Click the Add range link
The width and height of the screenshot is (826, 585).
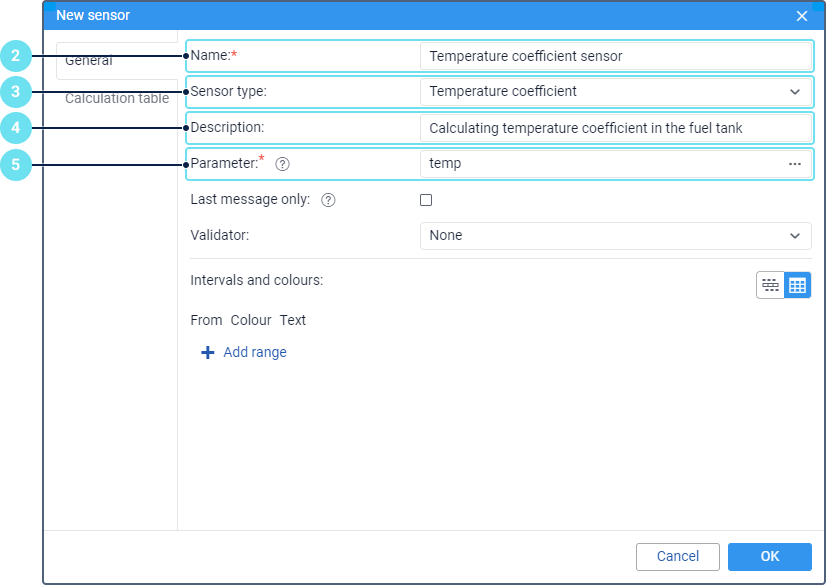coord(255,352)
